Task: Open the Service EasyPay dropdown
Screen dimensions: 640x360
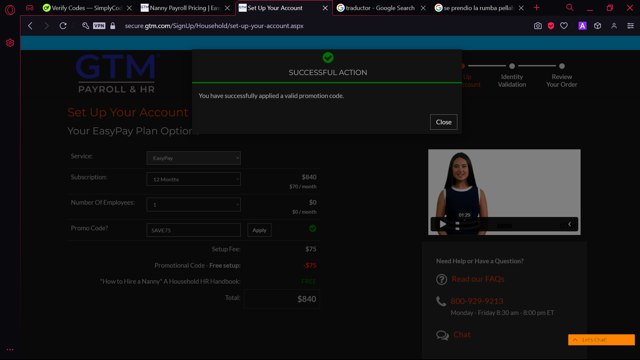Action: (193, 158)
